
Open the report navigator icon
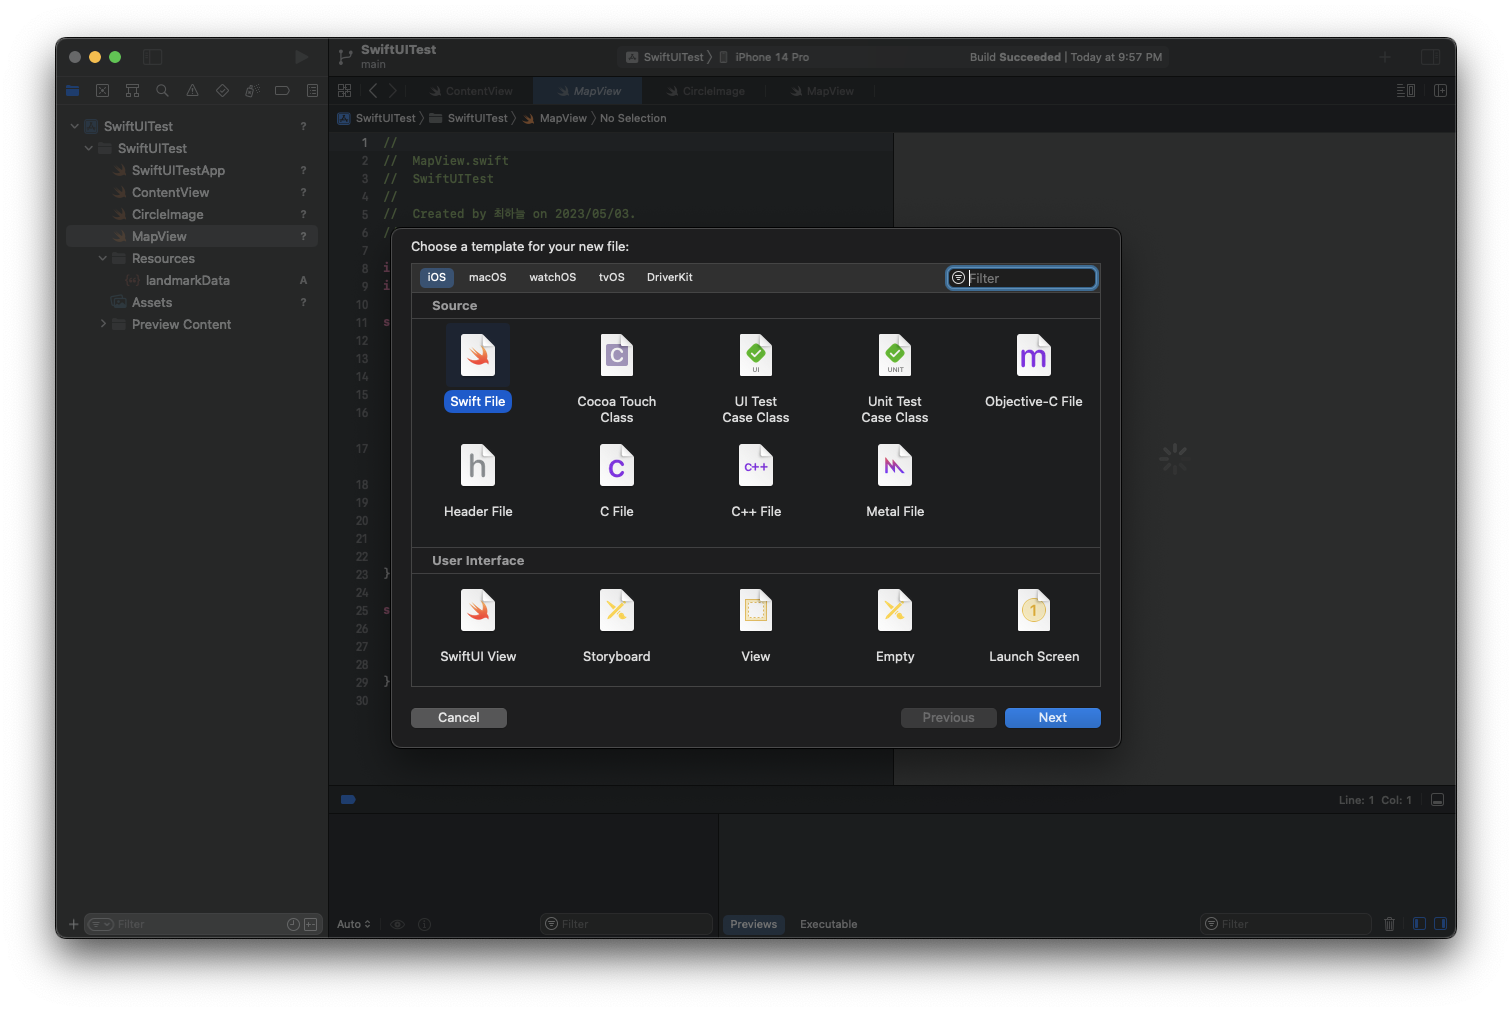click(312, 90)
